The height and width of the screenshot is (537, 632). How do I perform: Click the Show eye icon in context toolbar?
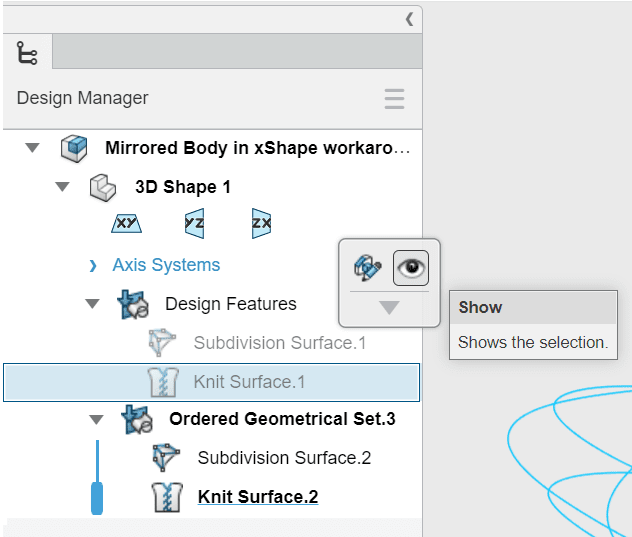(411, 268)
